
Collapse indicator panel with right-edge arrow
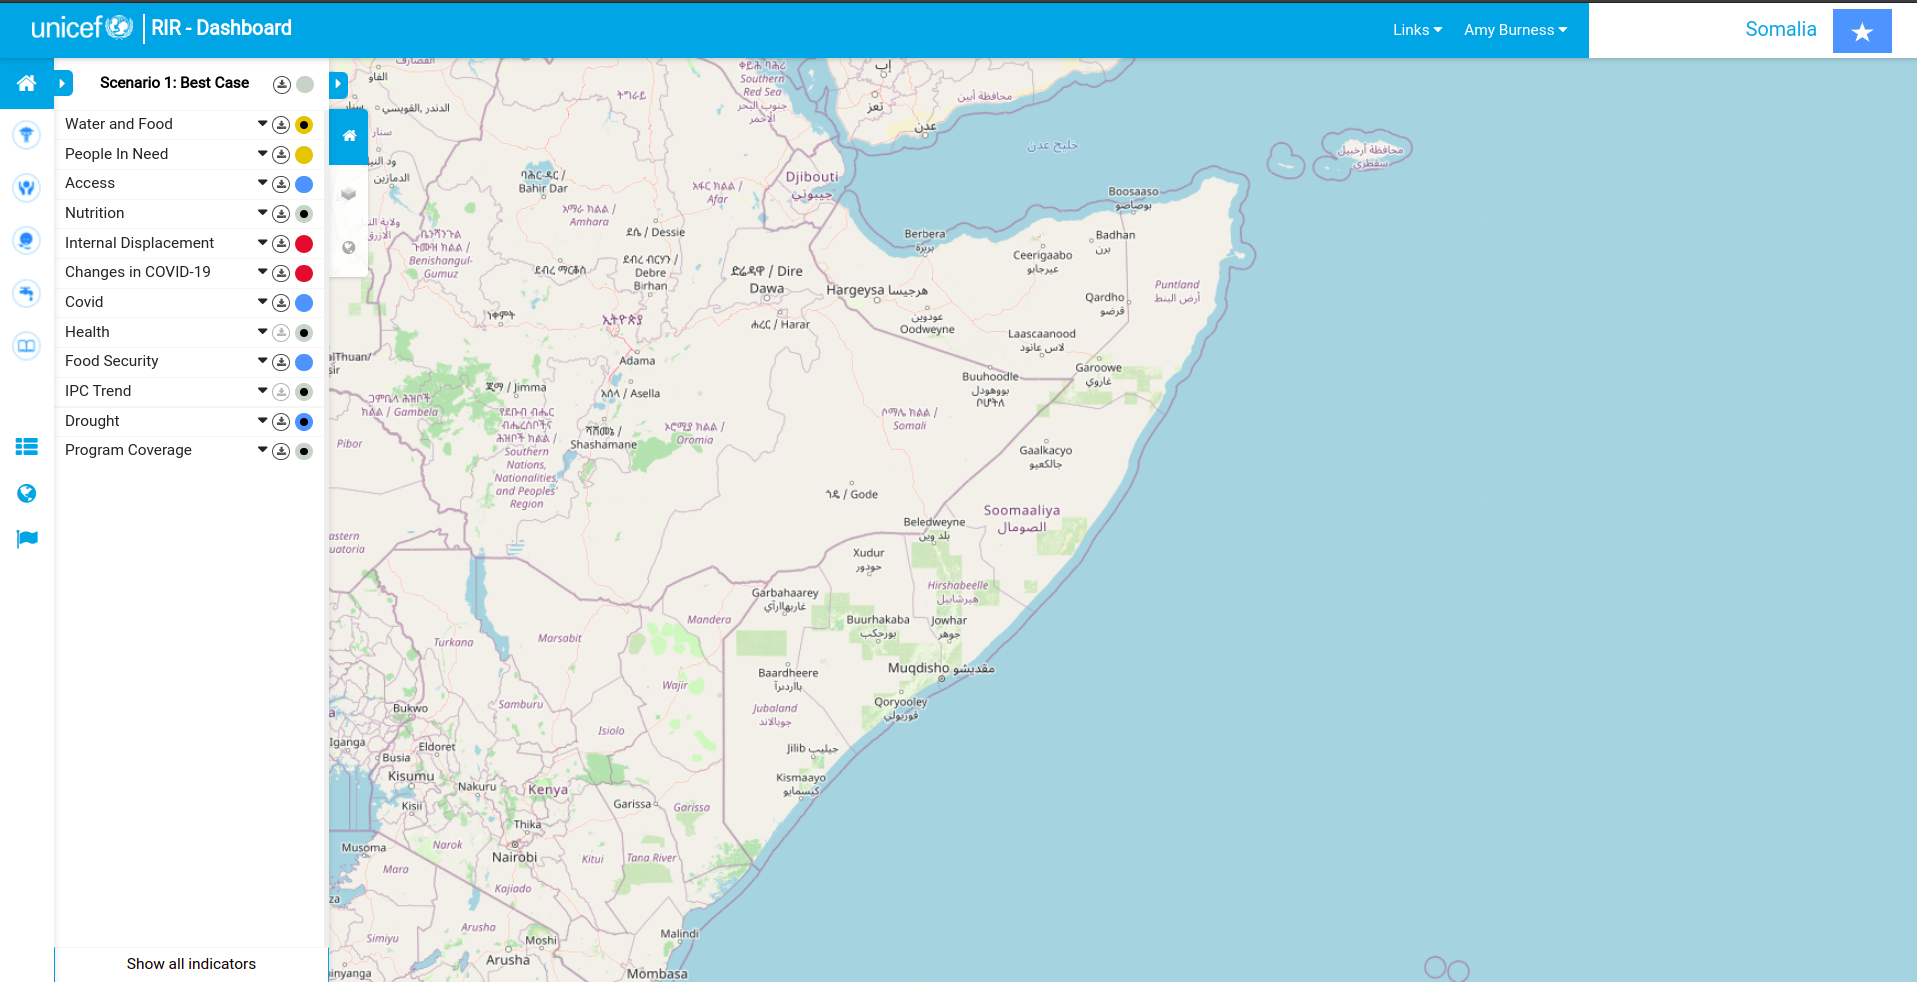[338, 84]
